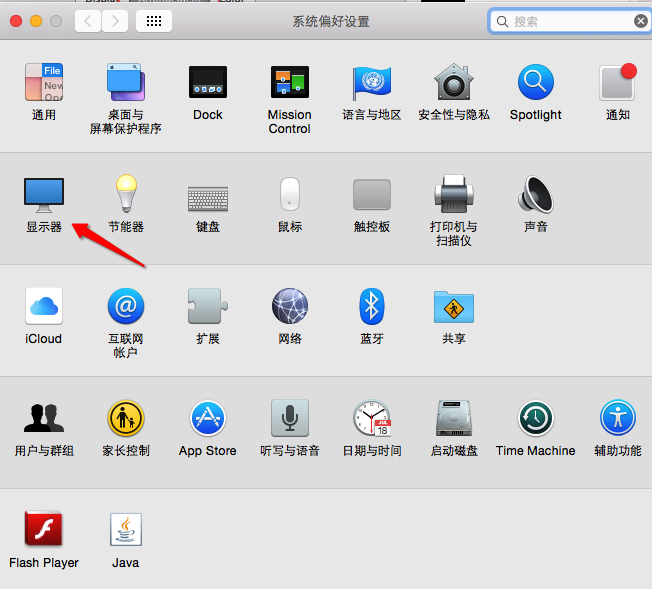Open 安全性与隐私 security settings
This screenshot has height=589, width=652.
(x=454, y=83)
